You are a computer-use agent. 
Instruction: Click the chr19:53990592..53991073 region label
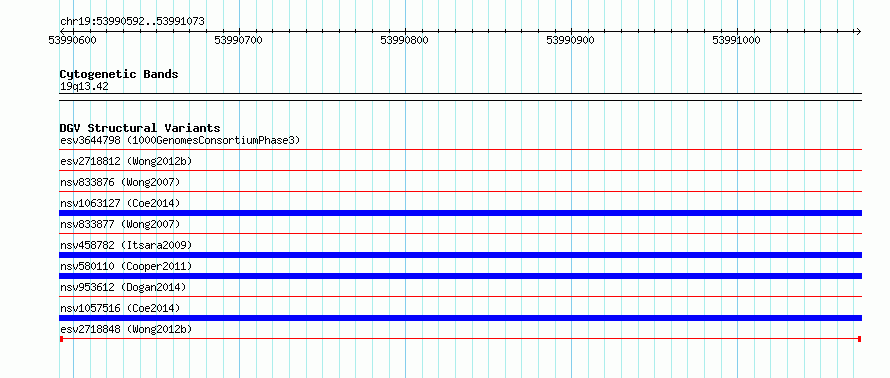[132, 22]
